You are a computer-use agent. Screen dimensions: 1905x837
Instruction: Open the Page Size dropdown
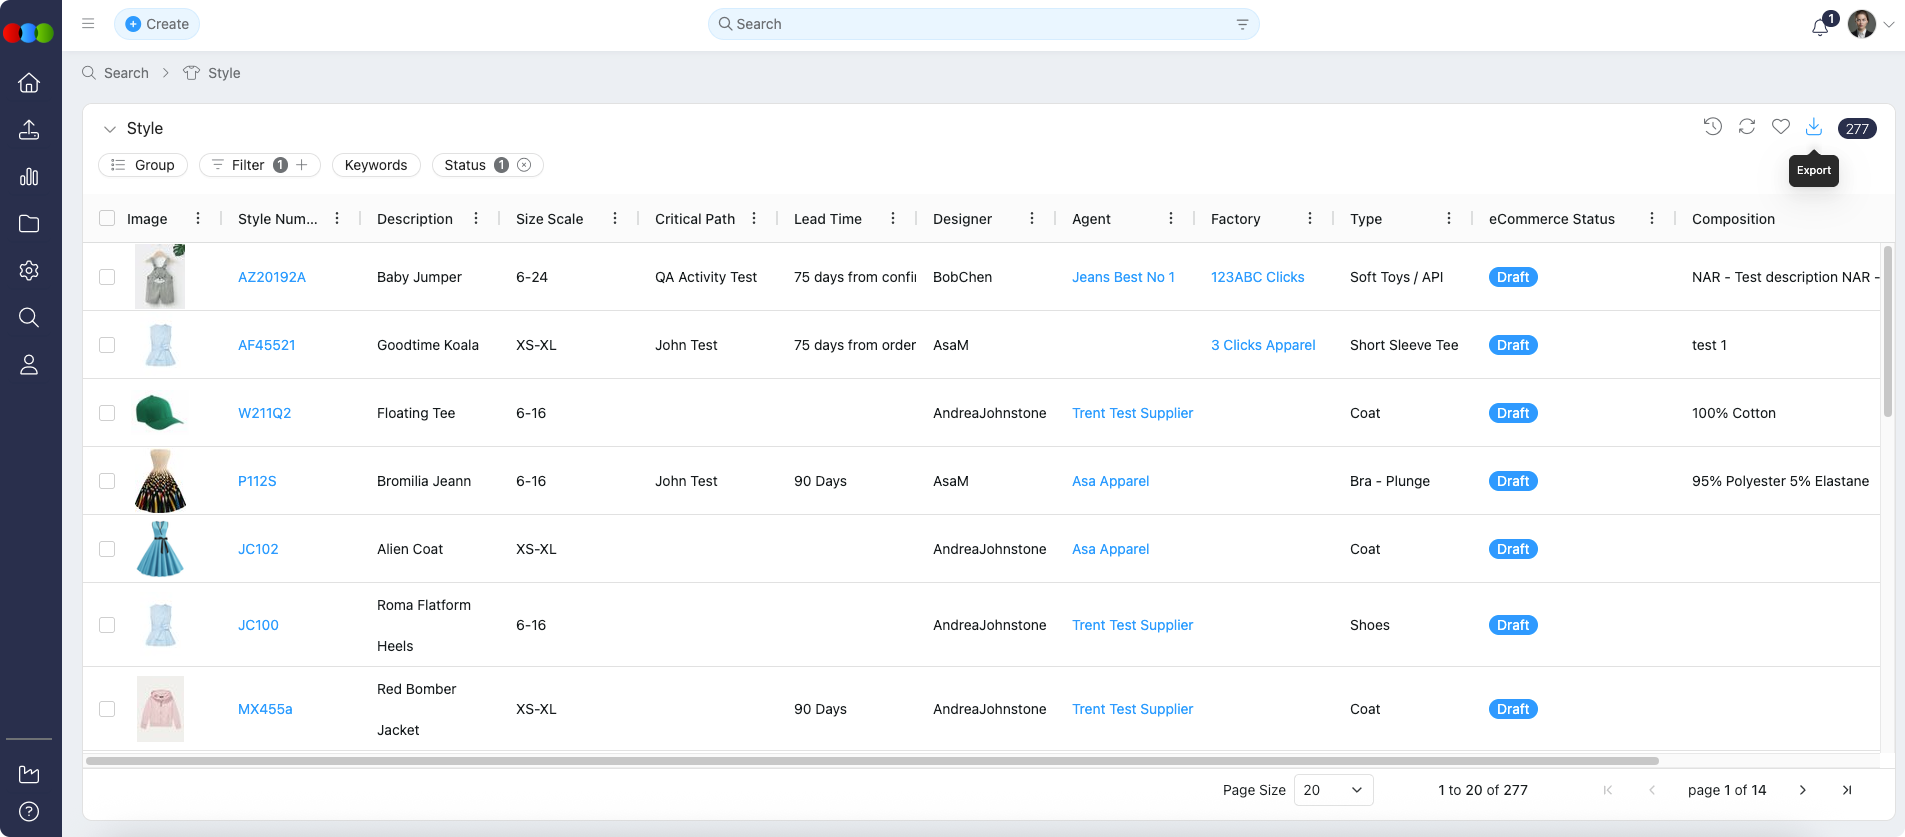(x=1333, y=790)
